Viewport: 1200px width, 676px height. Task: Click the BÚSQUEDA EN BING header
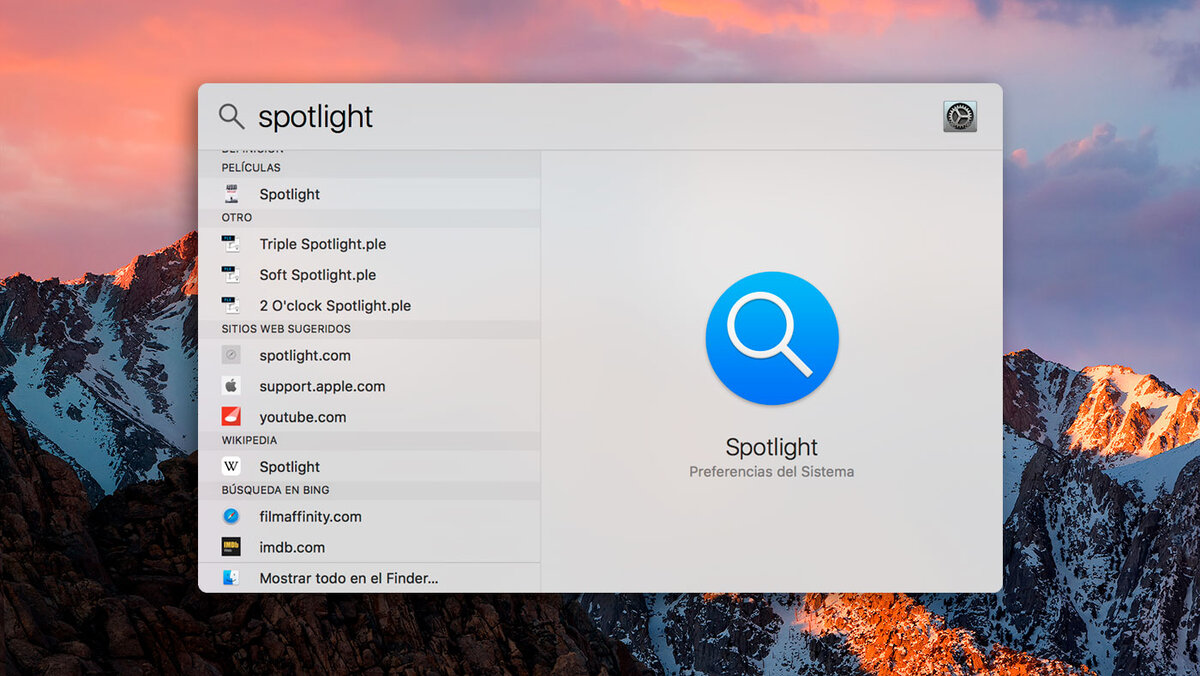point(275,490)
